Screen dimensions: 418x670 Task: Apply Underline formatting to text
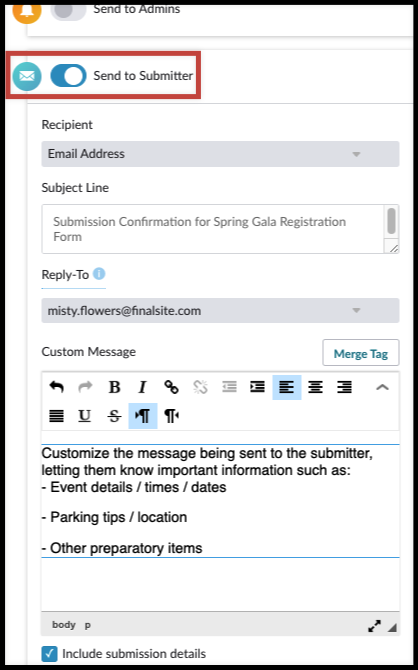85,415
